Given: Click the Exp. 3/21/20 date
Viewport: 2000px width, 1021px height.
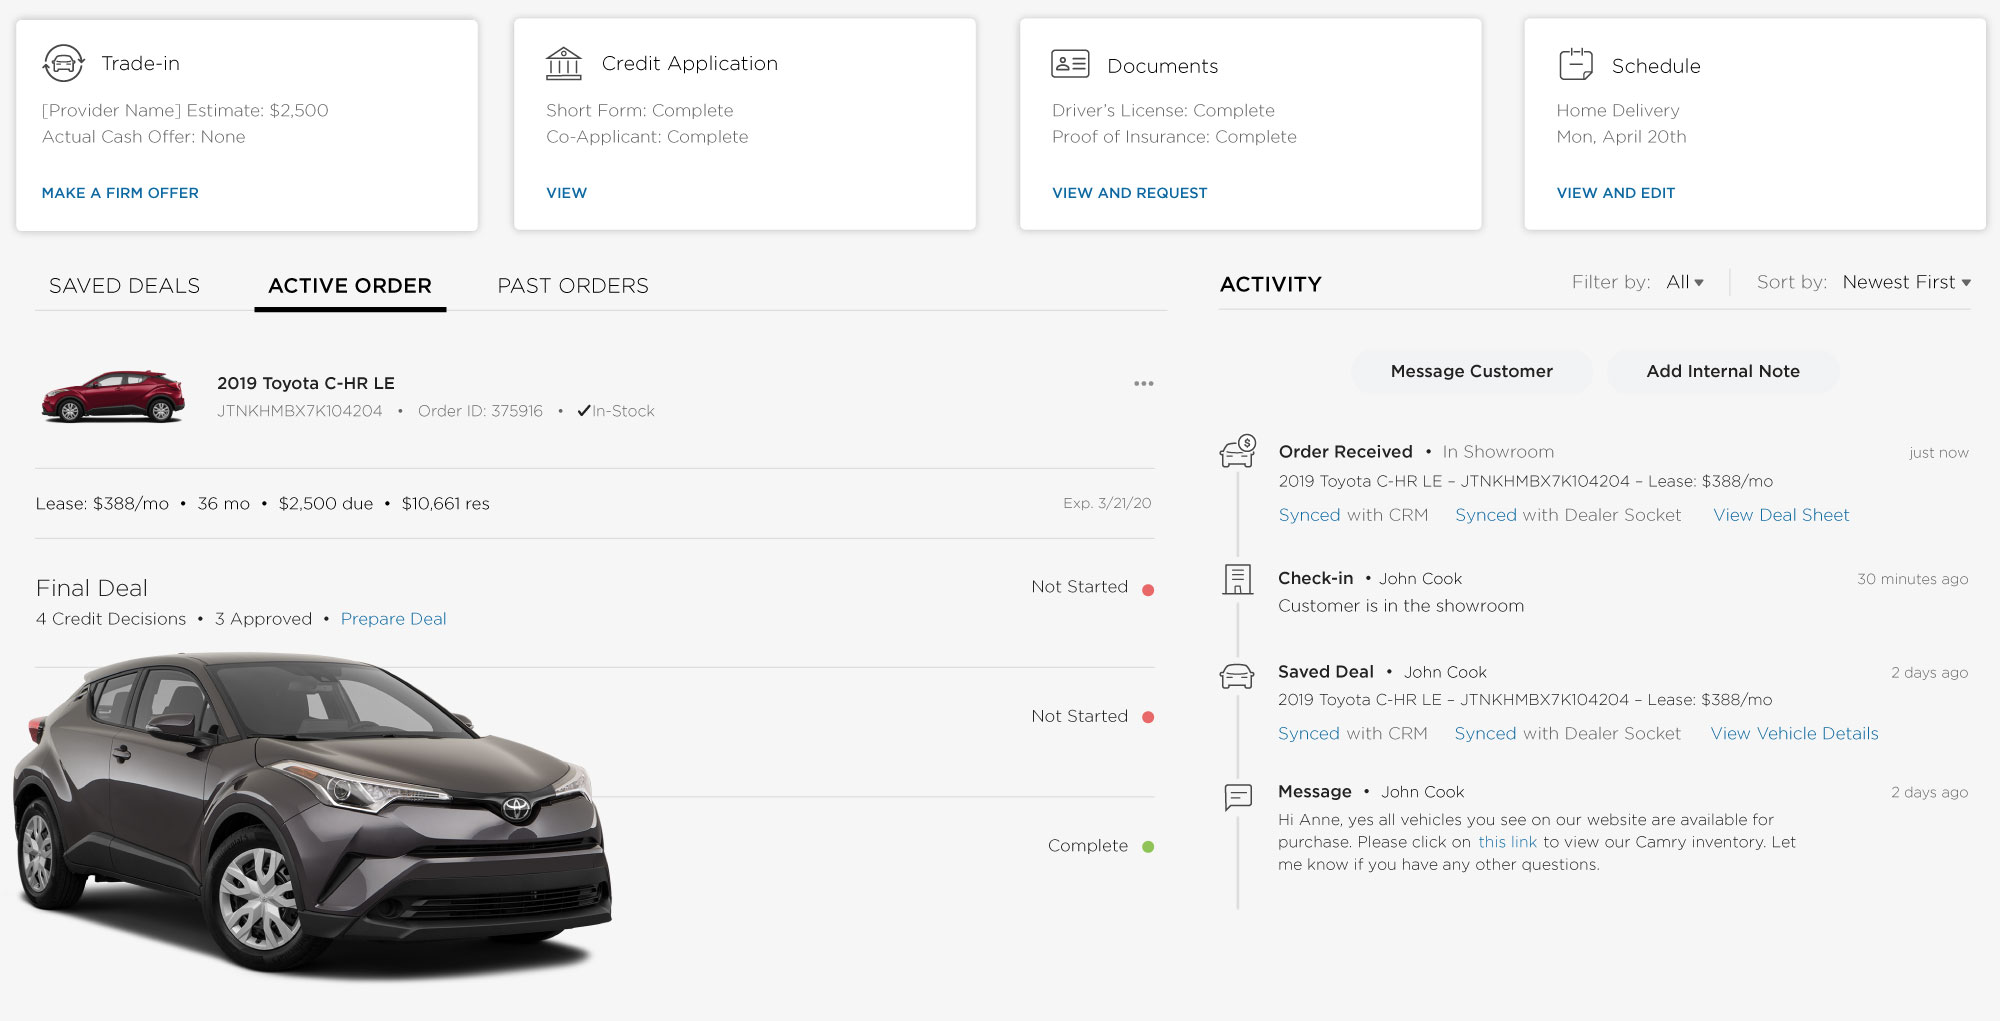Looking at the screenshot, I should 1107,503.
